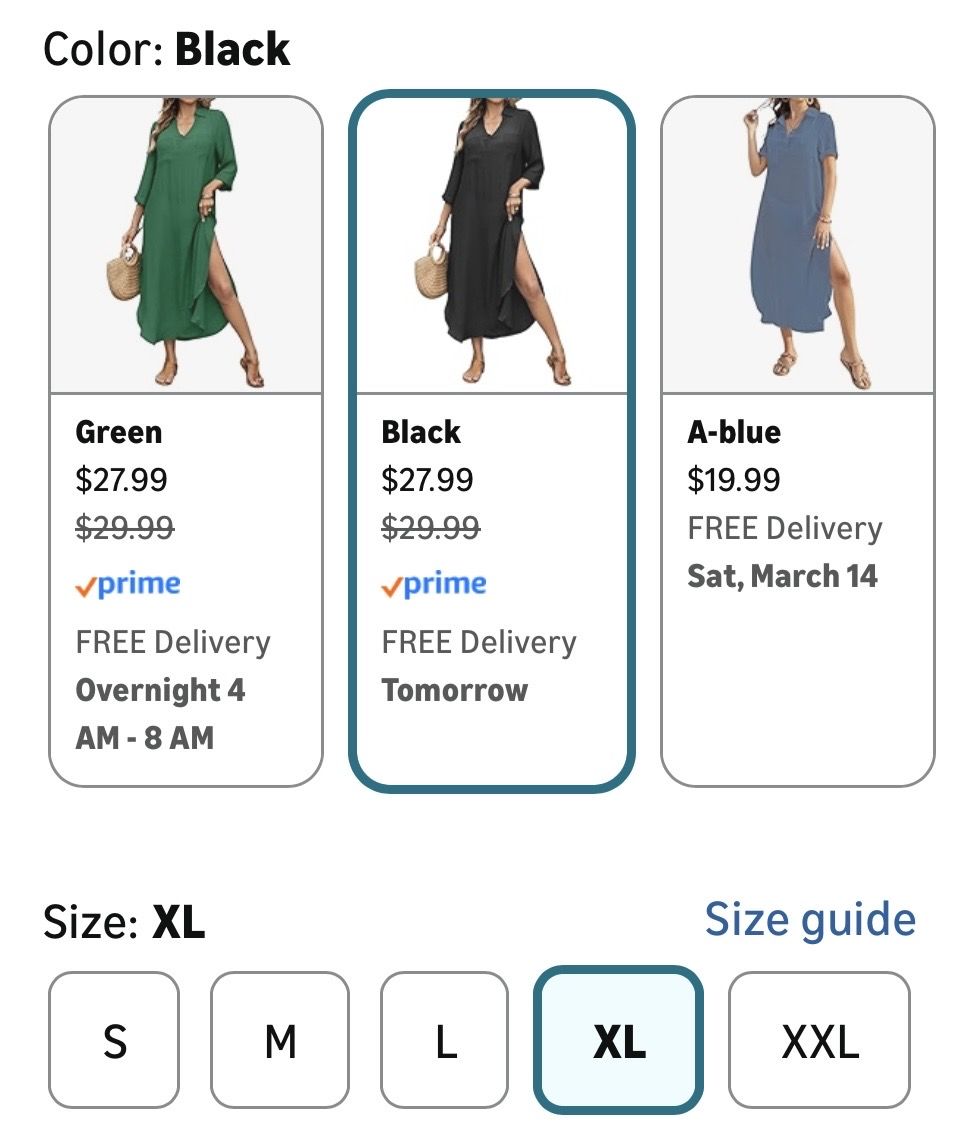Tap the black dress thumbnail image
960x1144 pixels.
click(x=492, y=245)
